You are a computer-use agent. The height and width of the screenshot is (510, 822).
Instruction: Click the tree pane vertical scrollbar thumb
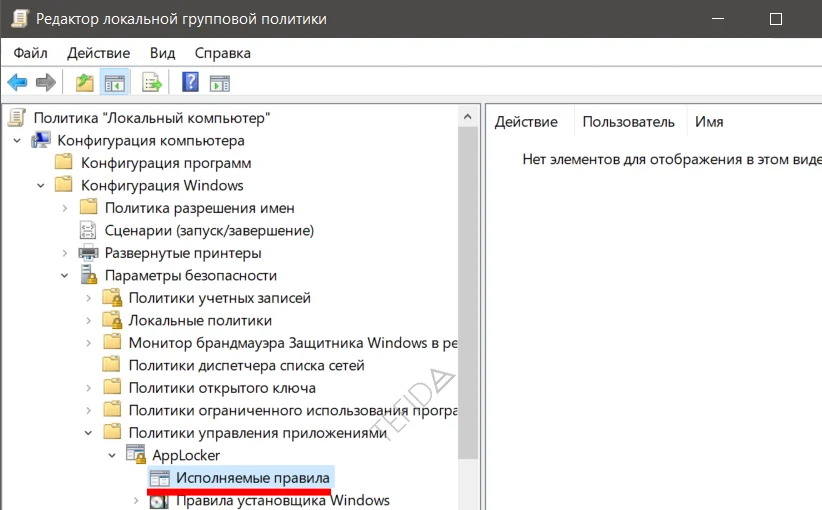pyautogui.click(x=468, y=292)
